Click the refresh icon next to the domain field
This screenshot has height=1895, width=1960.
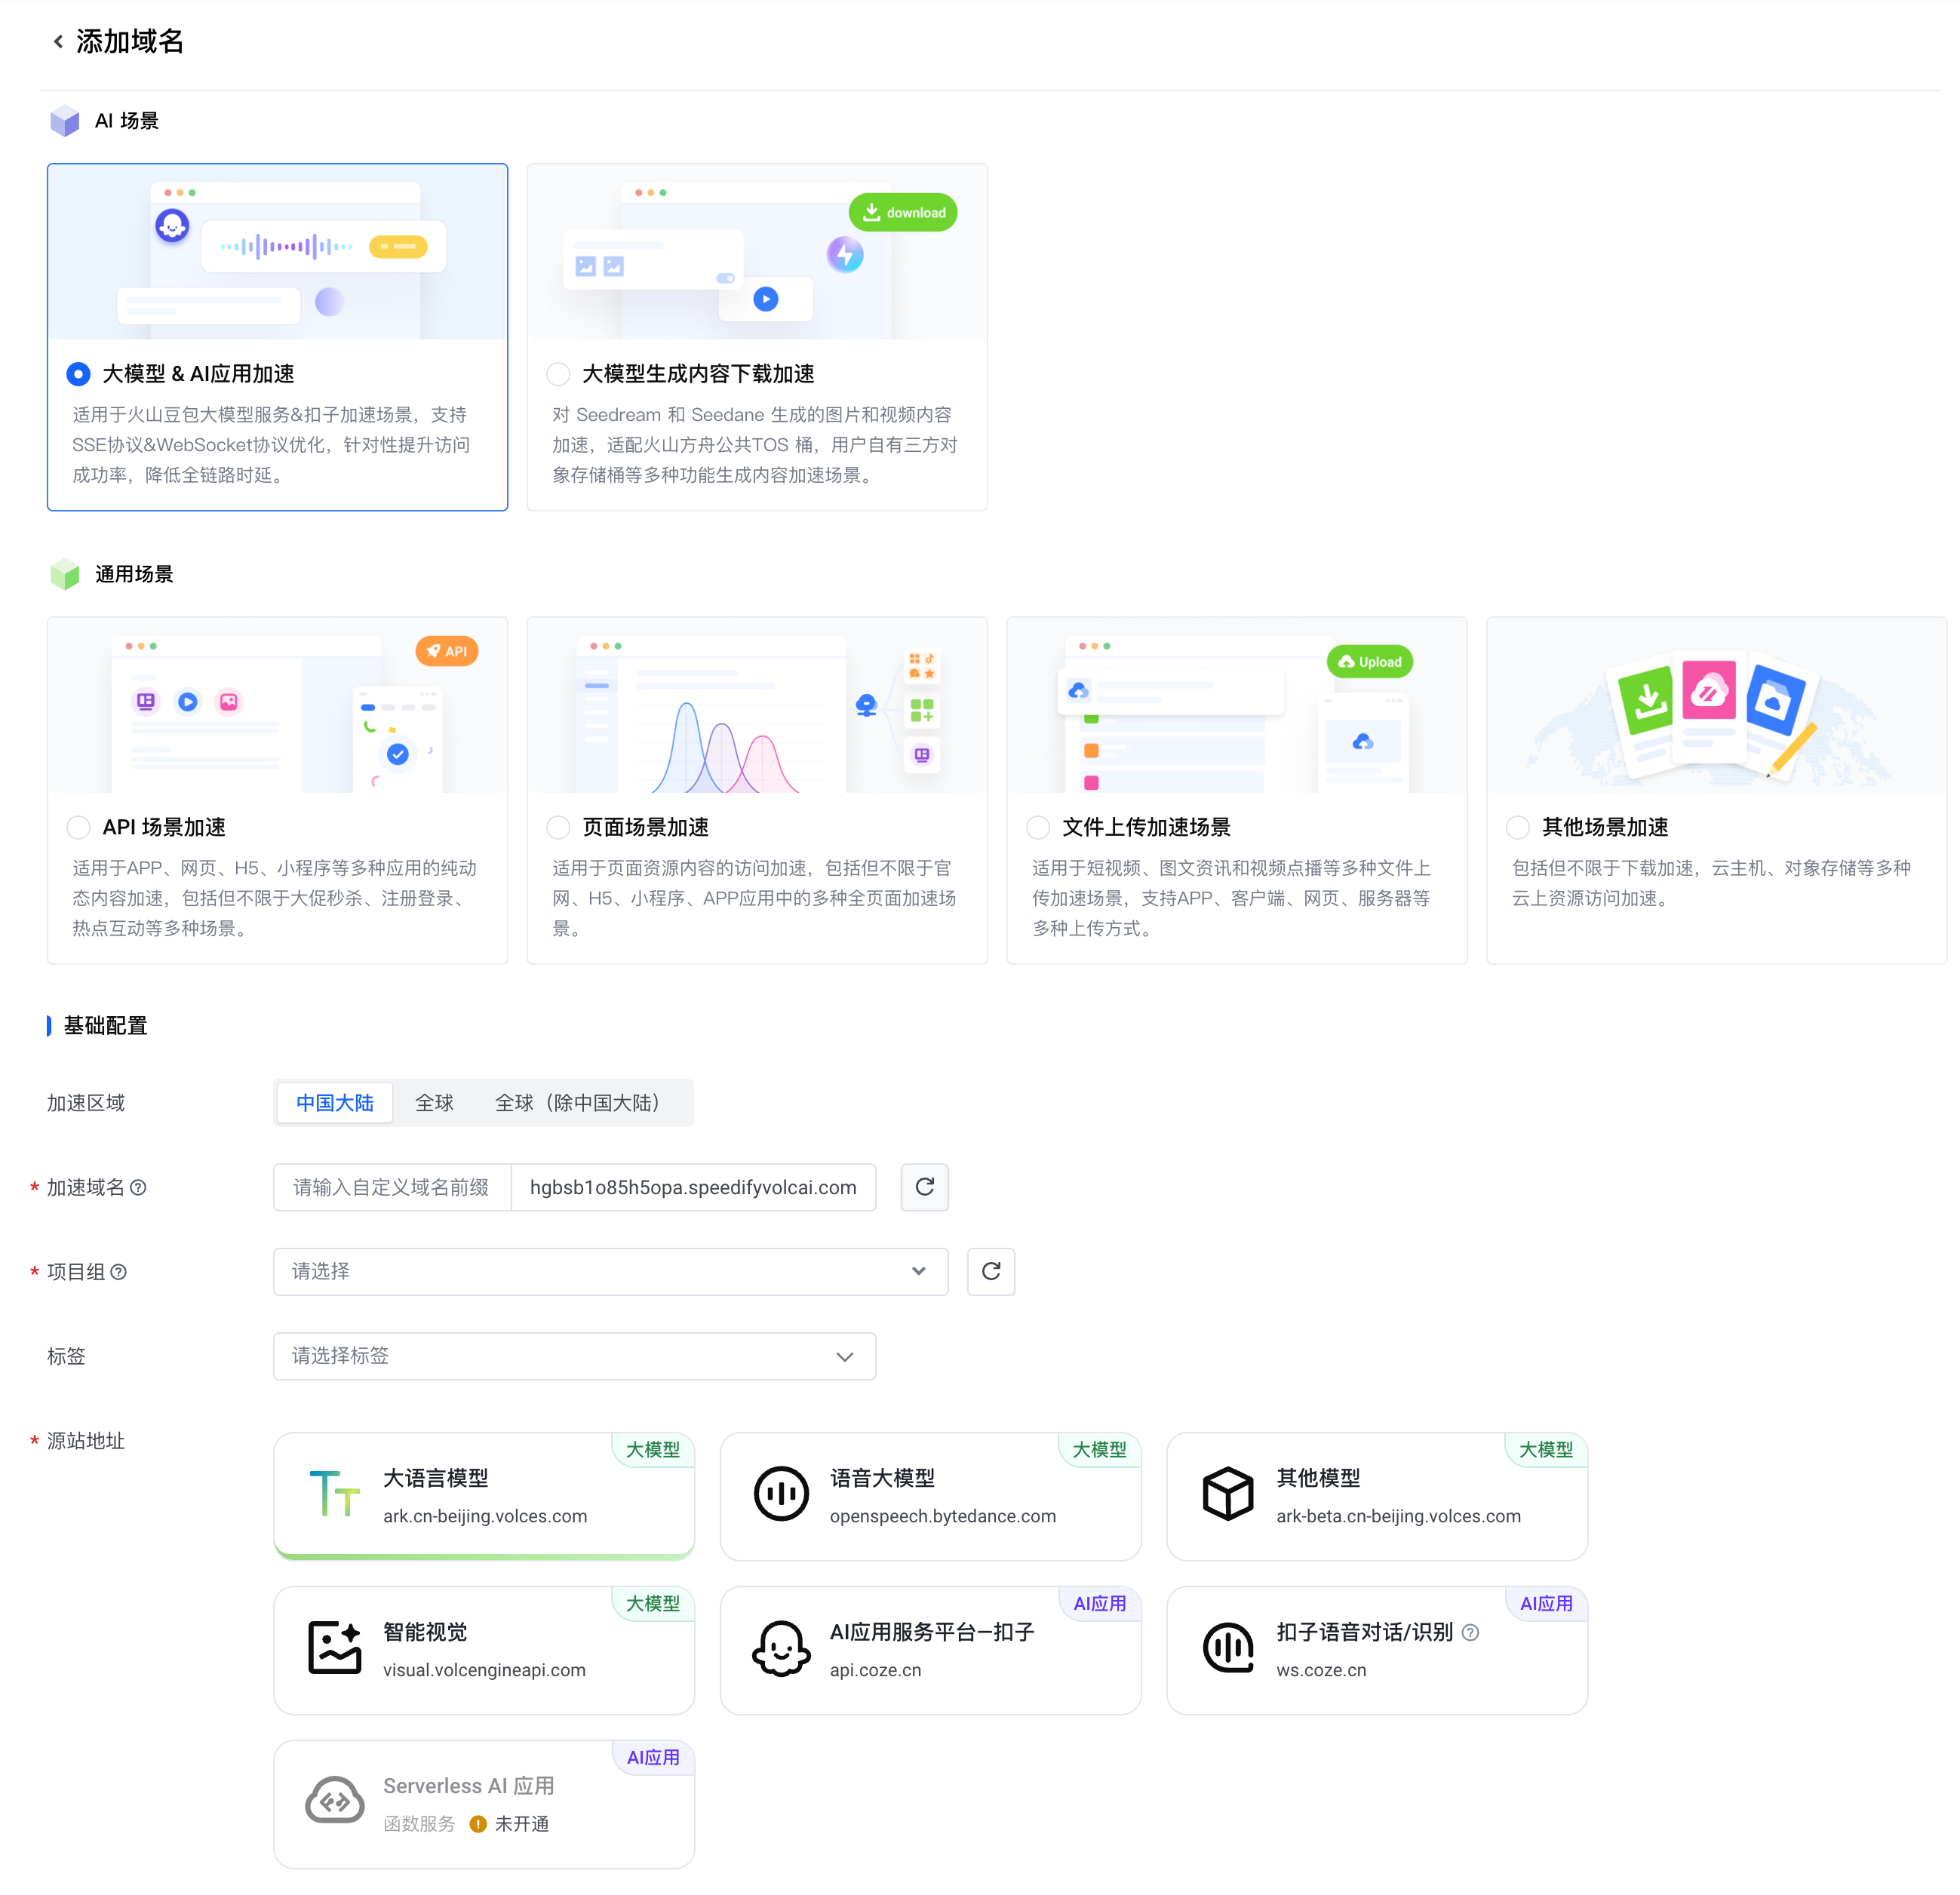pyautogui.click(x=924, y=1187)
